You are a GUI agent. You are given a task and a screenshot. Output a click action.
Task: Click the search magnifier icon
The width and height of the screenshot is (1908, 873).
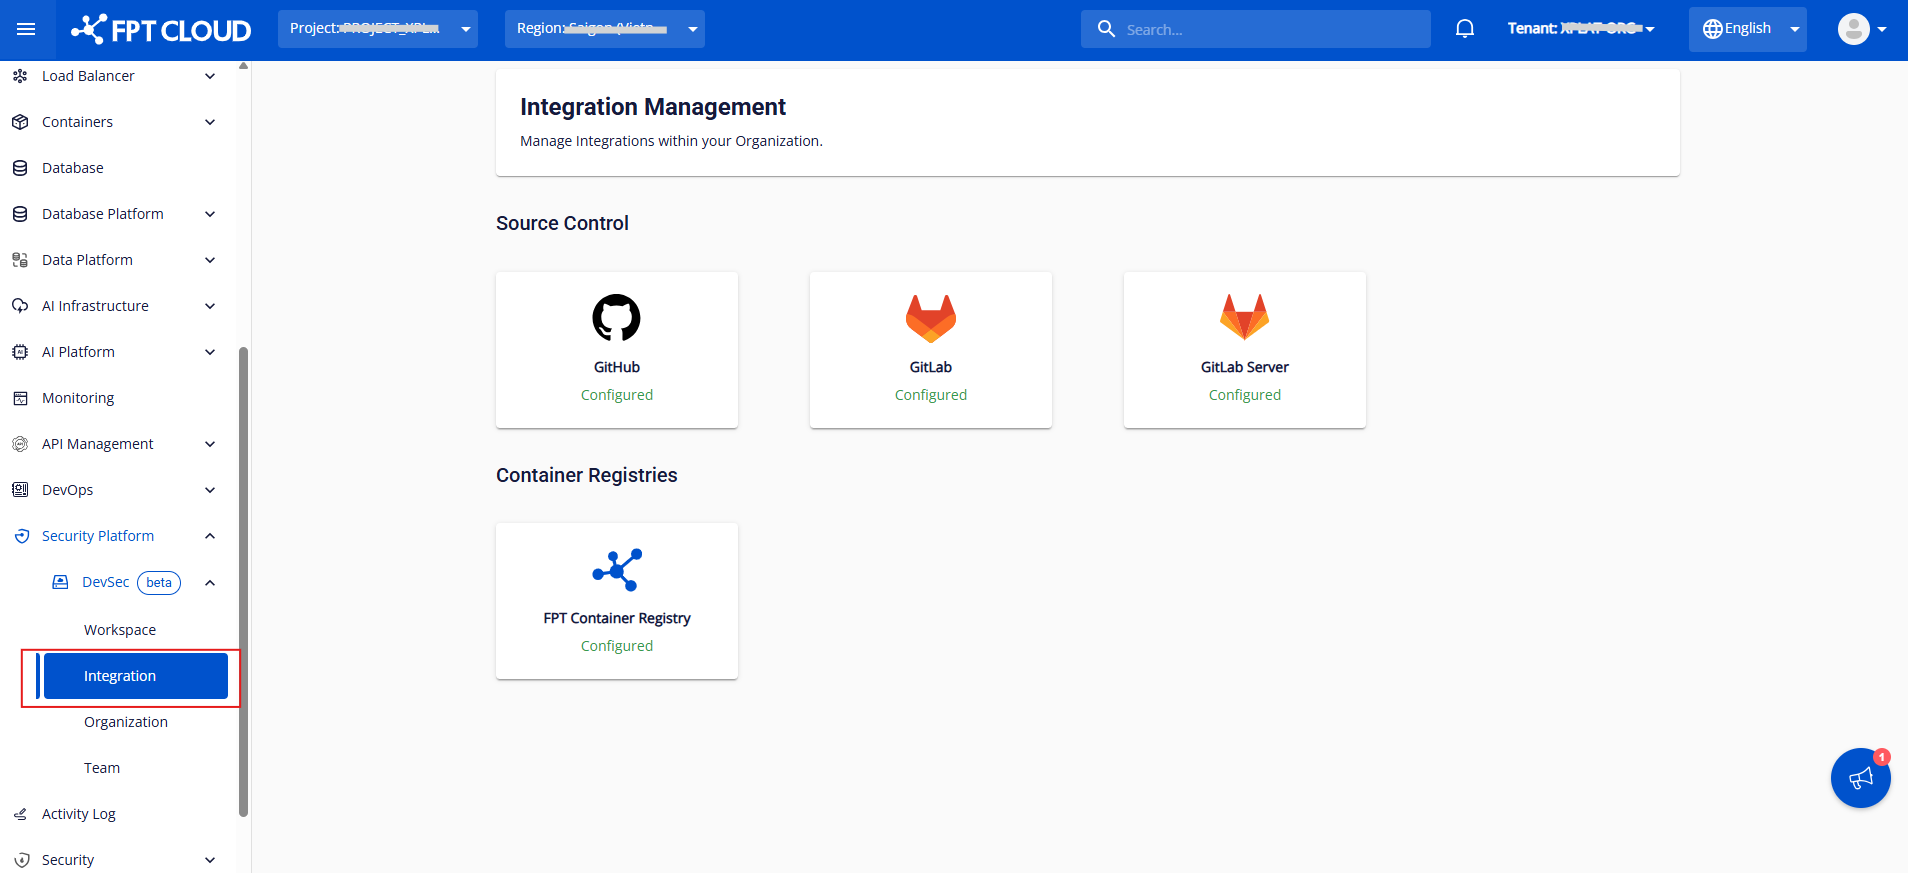pyautogui.click(x=1106, y=29)
